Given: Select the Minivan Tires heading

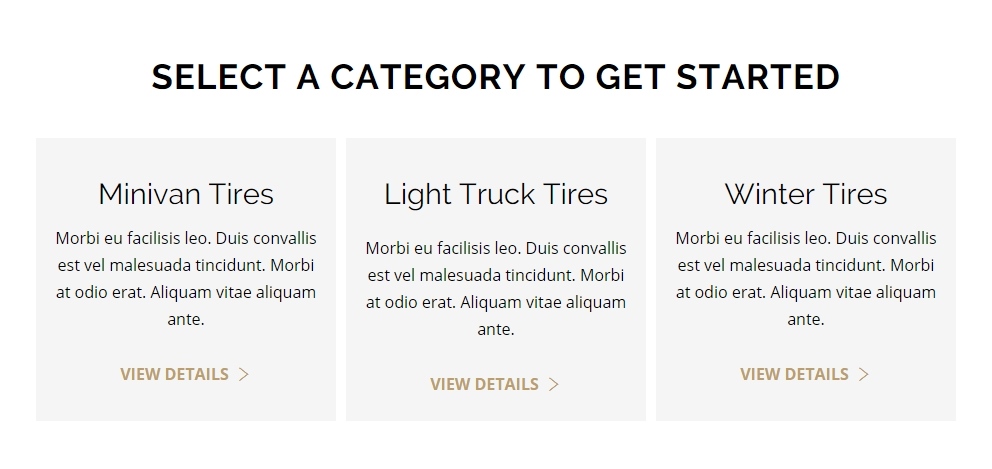Looking at the screenshot, I should [186, 194].
